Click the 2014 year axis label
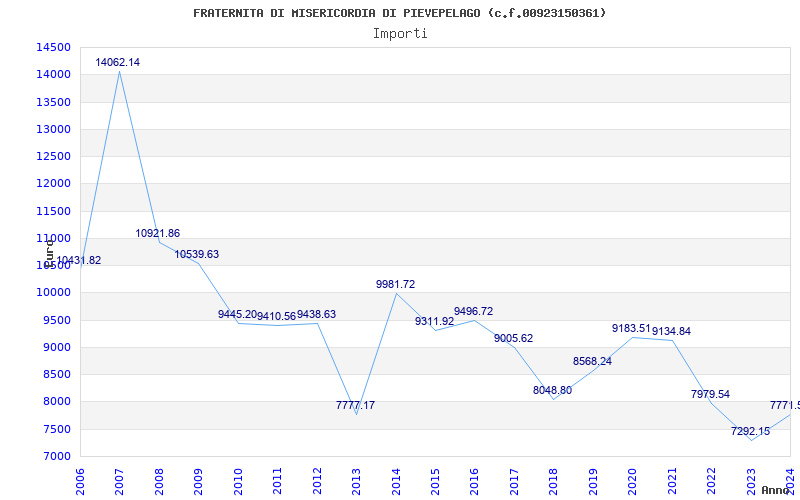800x500 pixels. pos(396,482)
